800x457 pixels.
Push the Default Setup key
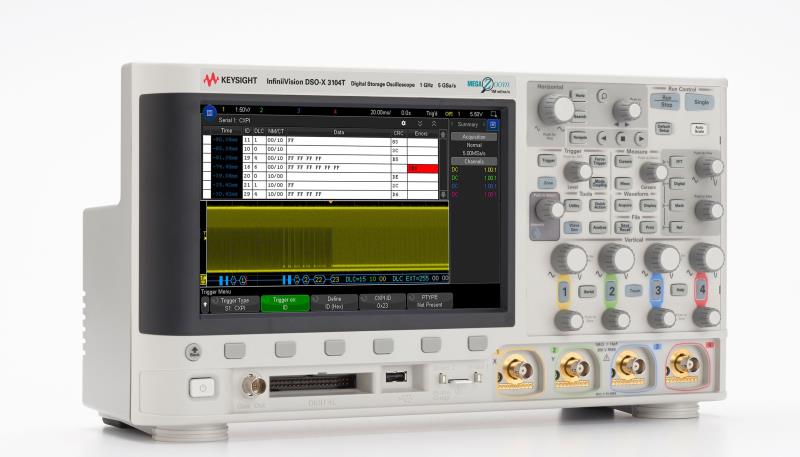click(x=663, y=128)
